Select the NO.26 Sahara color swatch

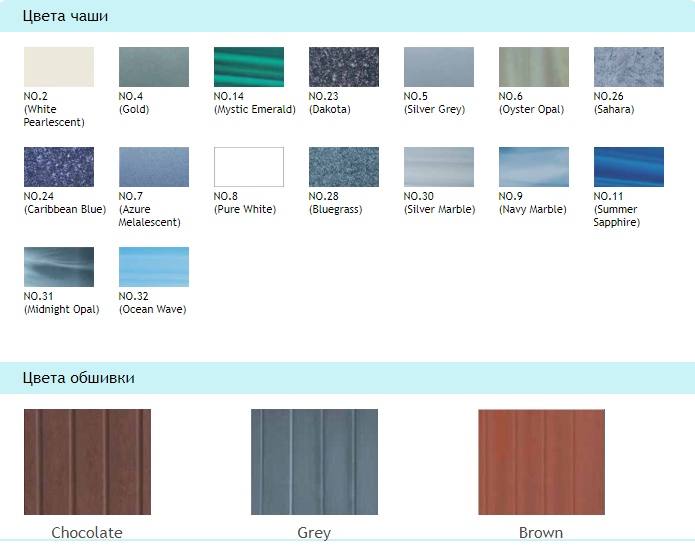(629, 67)
